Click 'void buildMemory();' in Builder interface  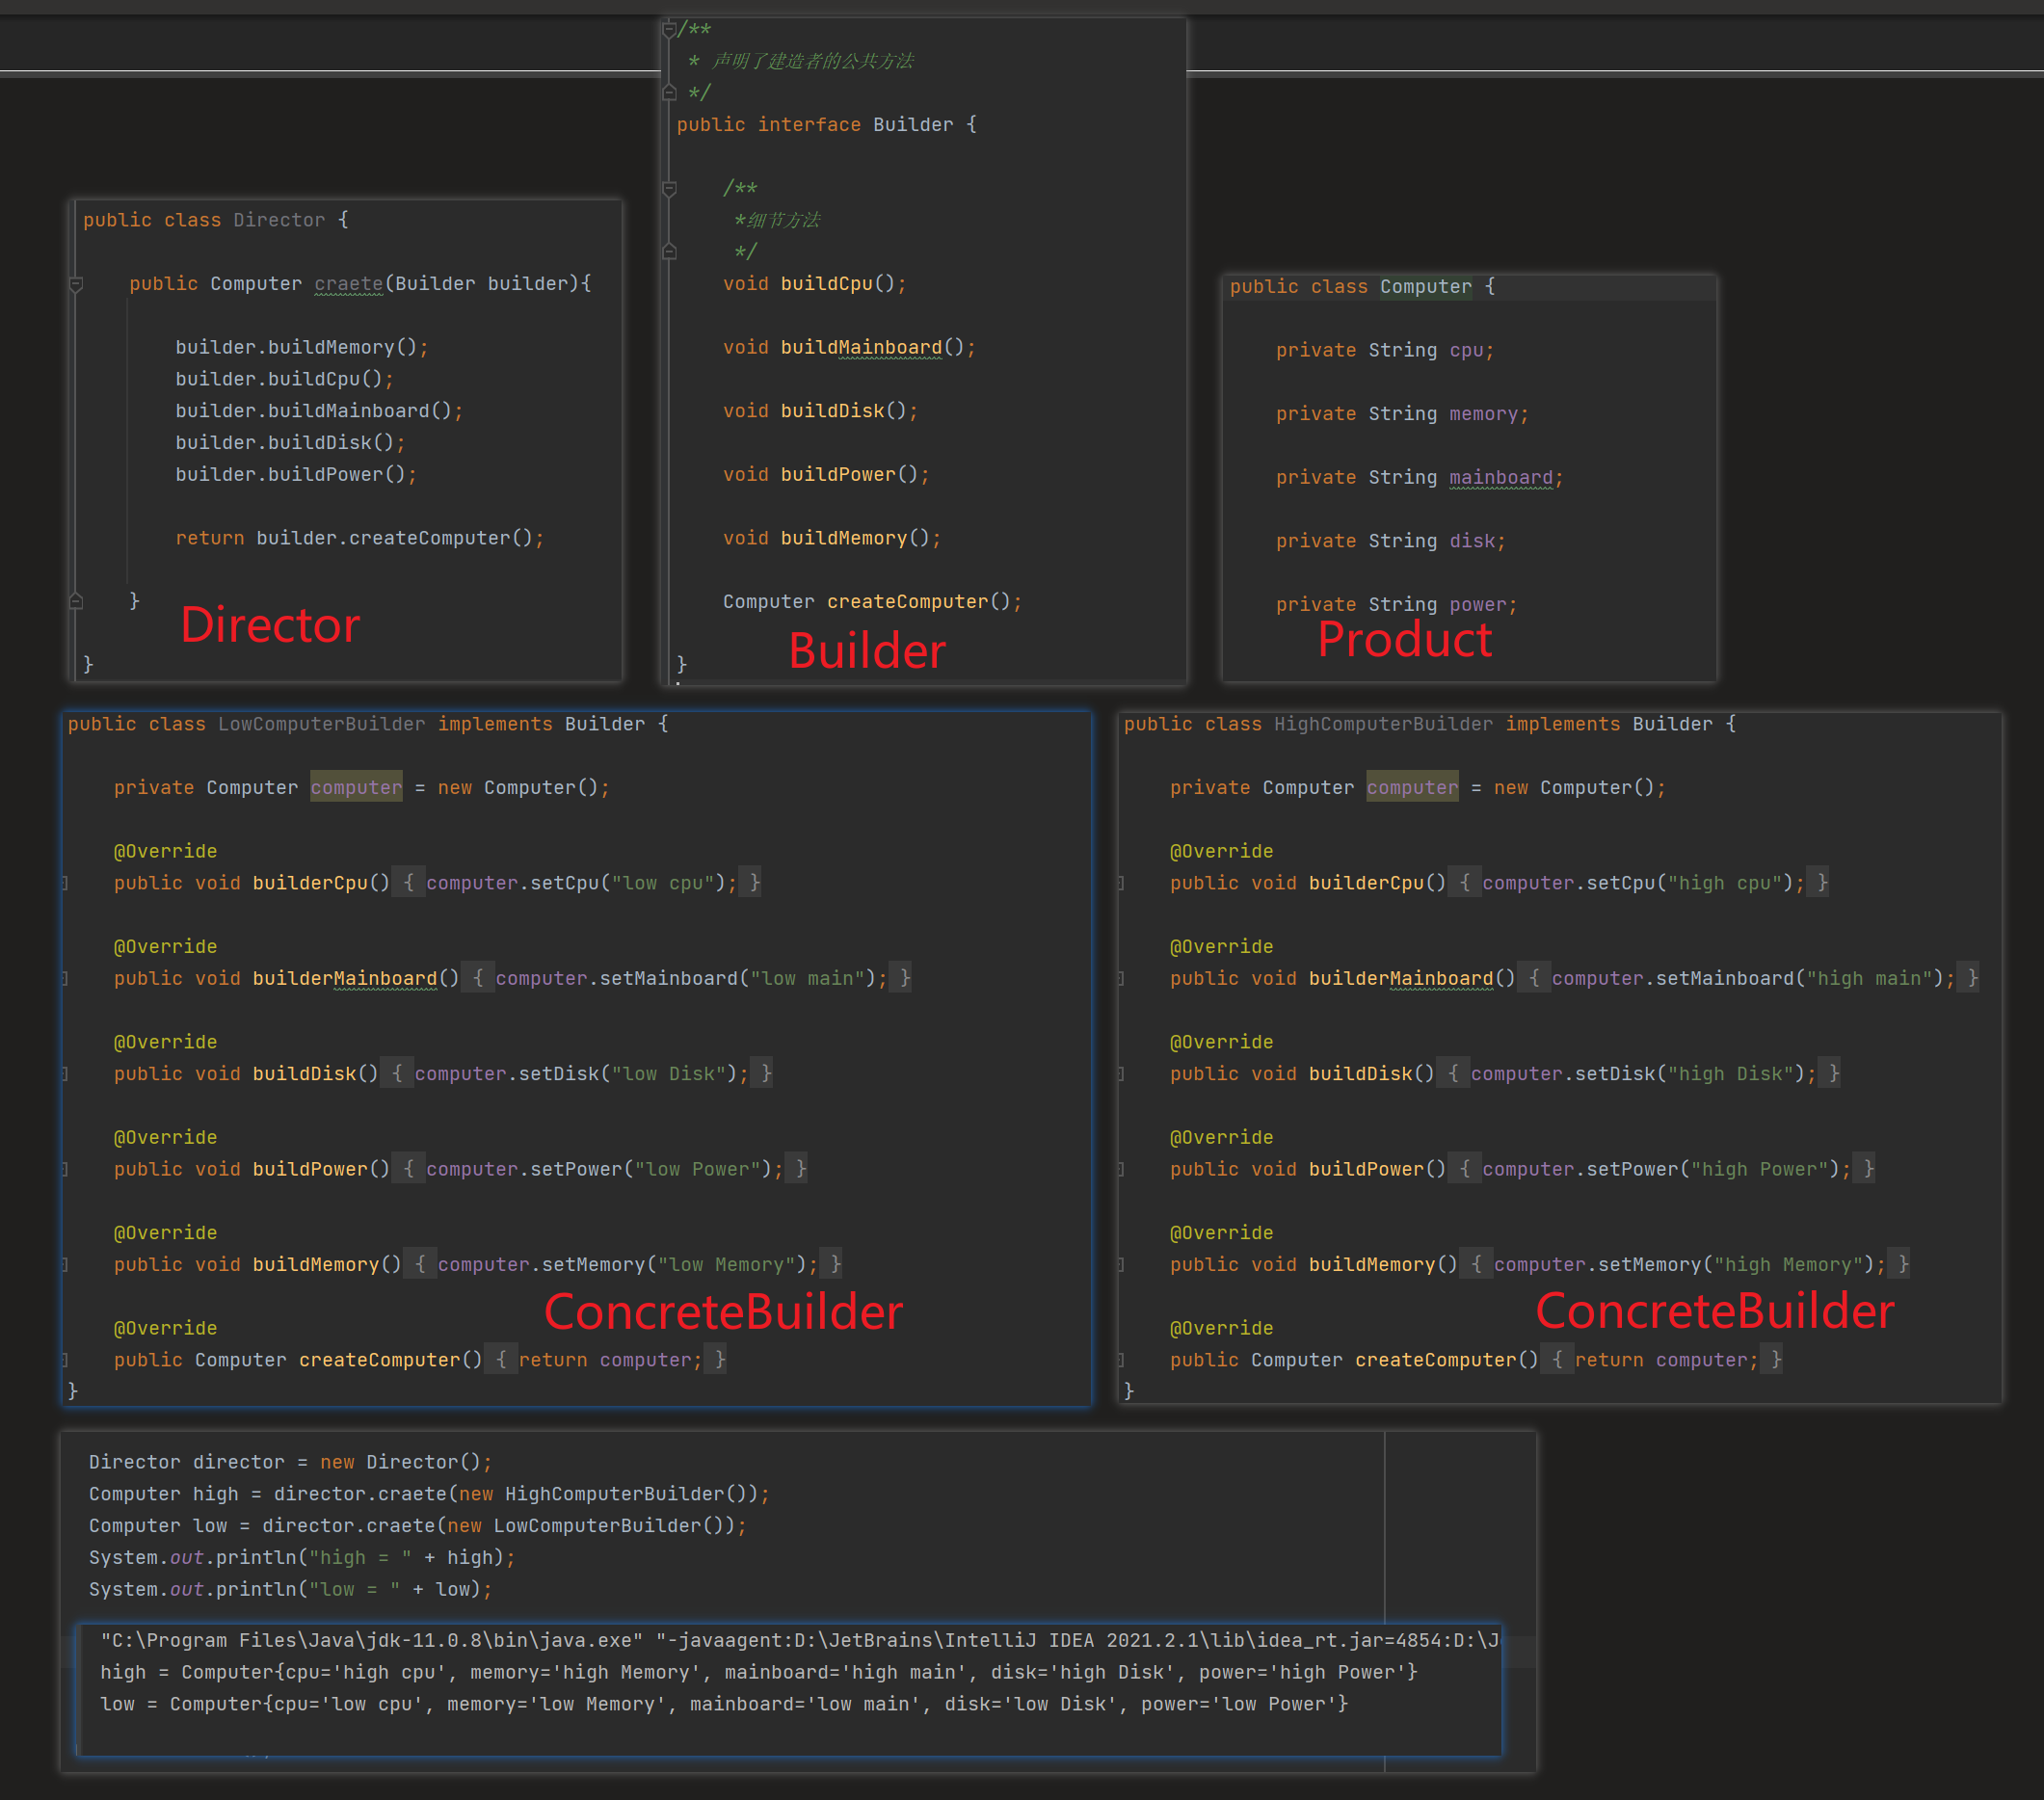click(x=832, y=538)
